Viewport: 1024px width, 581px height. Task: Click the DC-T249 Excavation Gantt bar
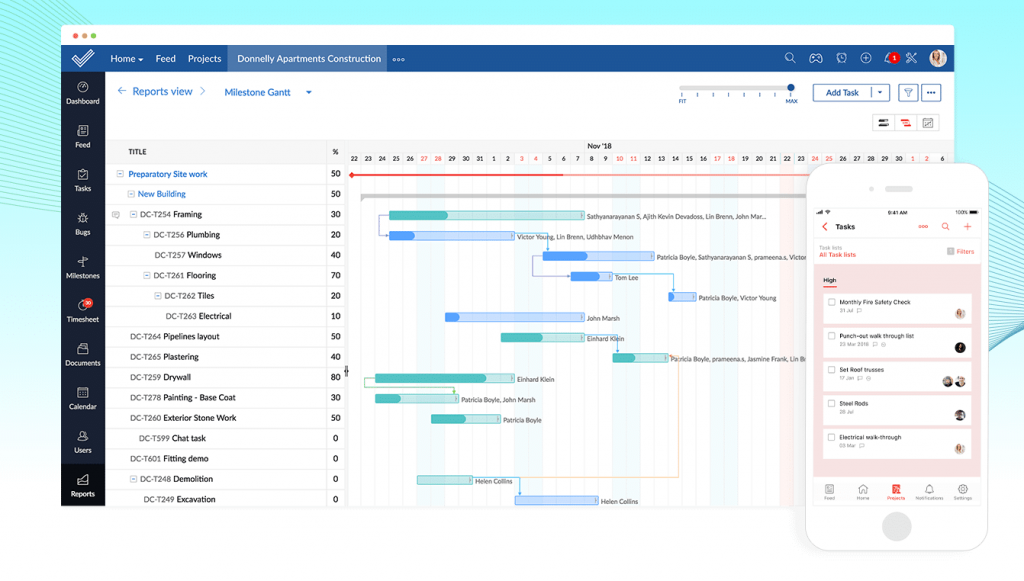[556, 501]
